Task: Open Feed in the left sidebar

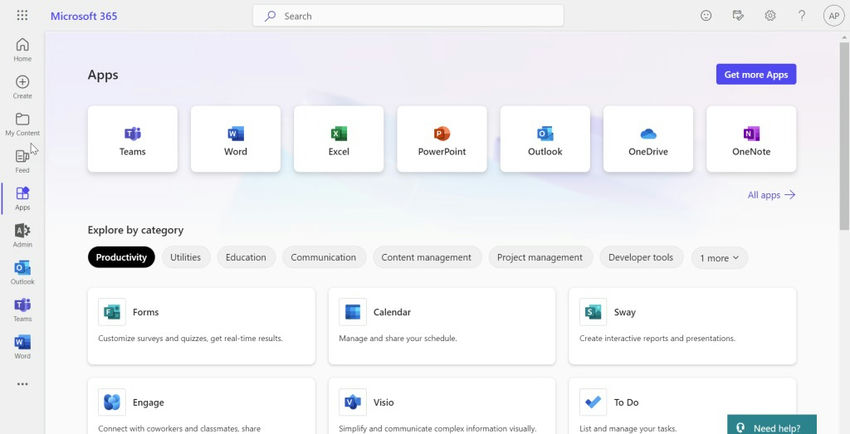Action: click(x=22, y=161)
